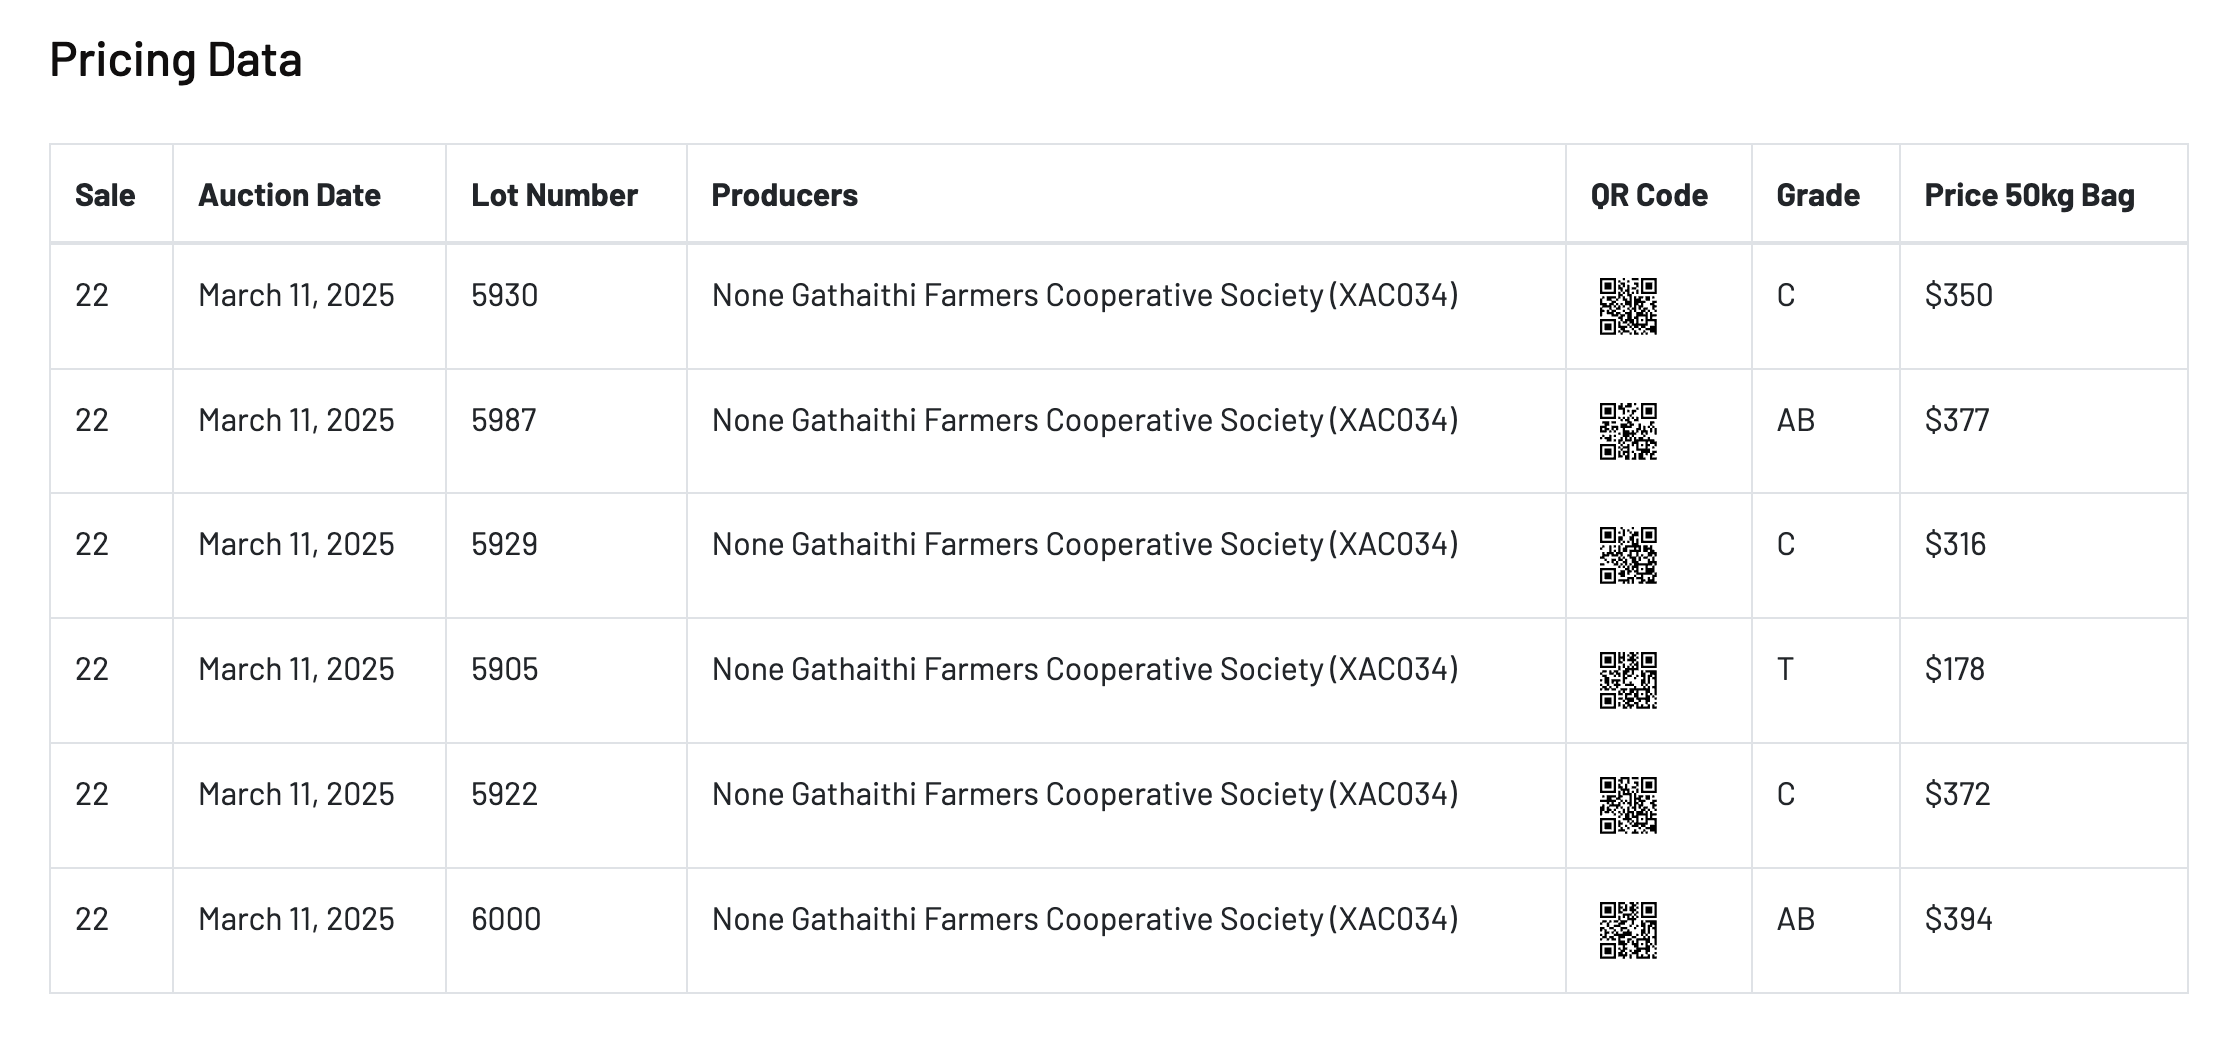Click the Price 50kg Bag header

2029,195
